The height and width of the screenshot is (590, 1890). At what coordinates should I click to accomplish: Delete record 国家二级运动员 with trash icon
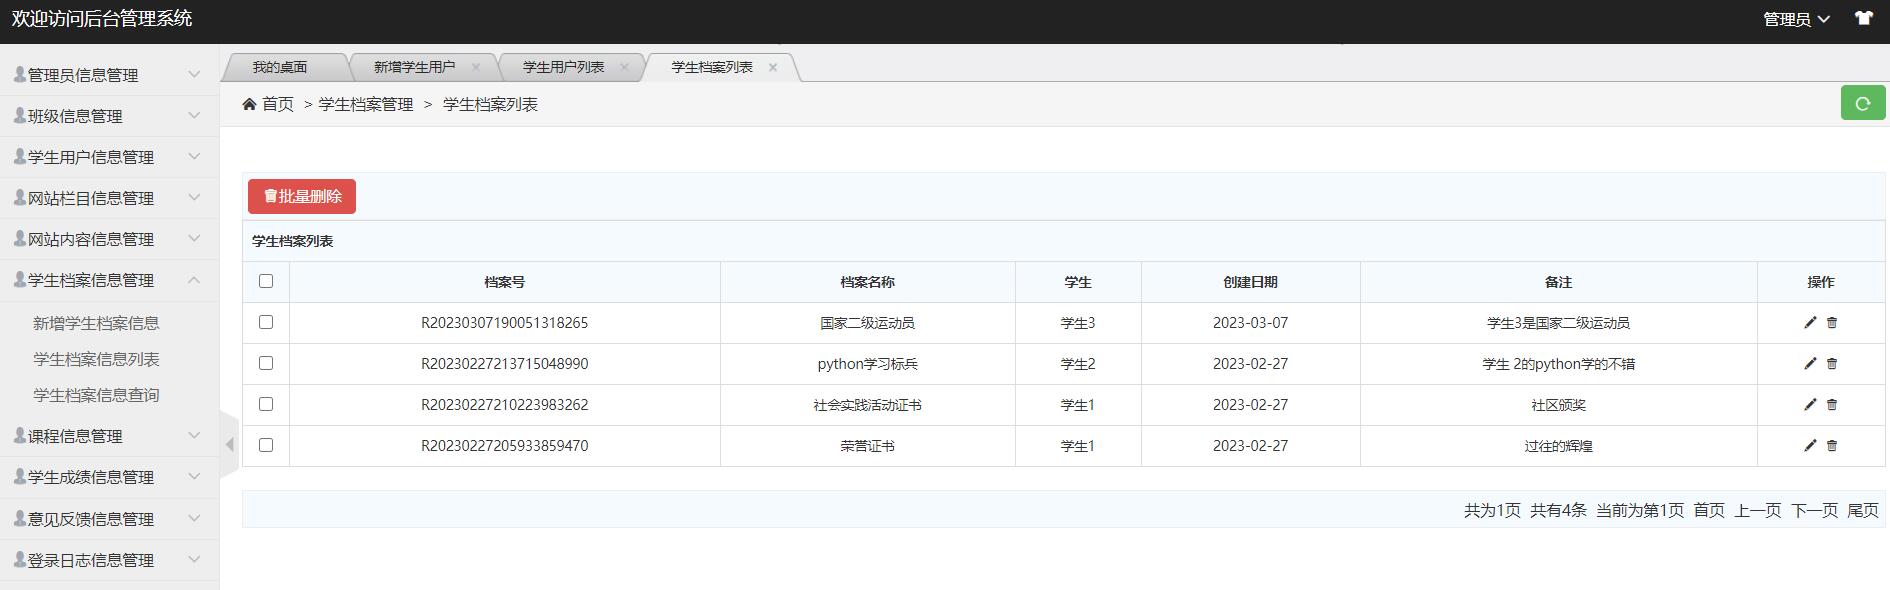tap(1832, 323)
